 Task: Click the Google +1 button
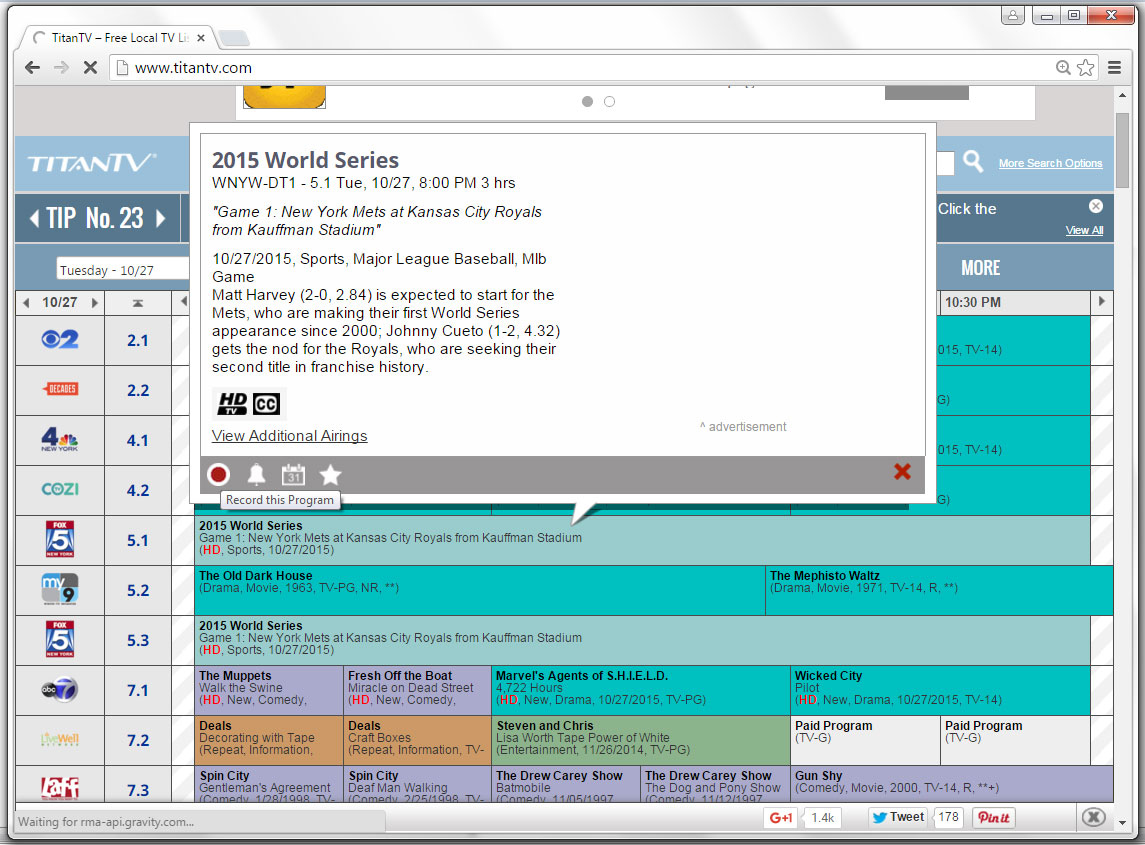[x=781, y=818]
